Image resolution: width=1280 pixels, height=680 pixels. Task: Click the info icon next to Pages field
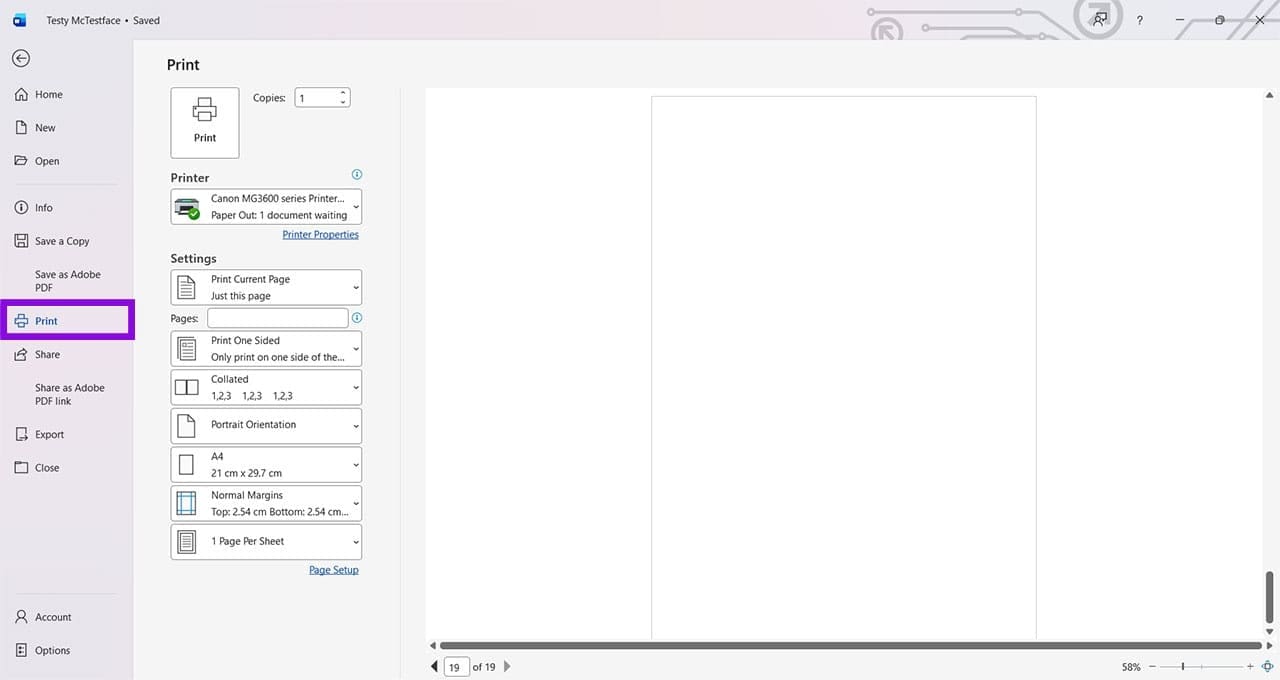tap(357, 318)
